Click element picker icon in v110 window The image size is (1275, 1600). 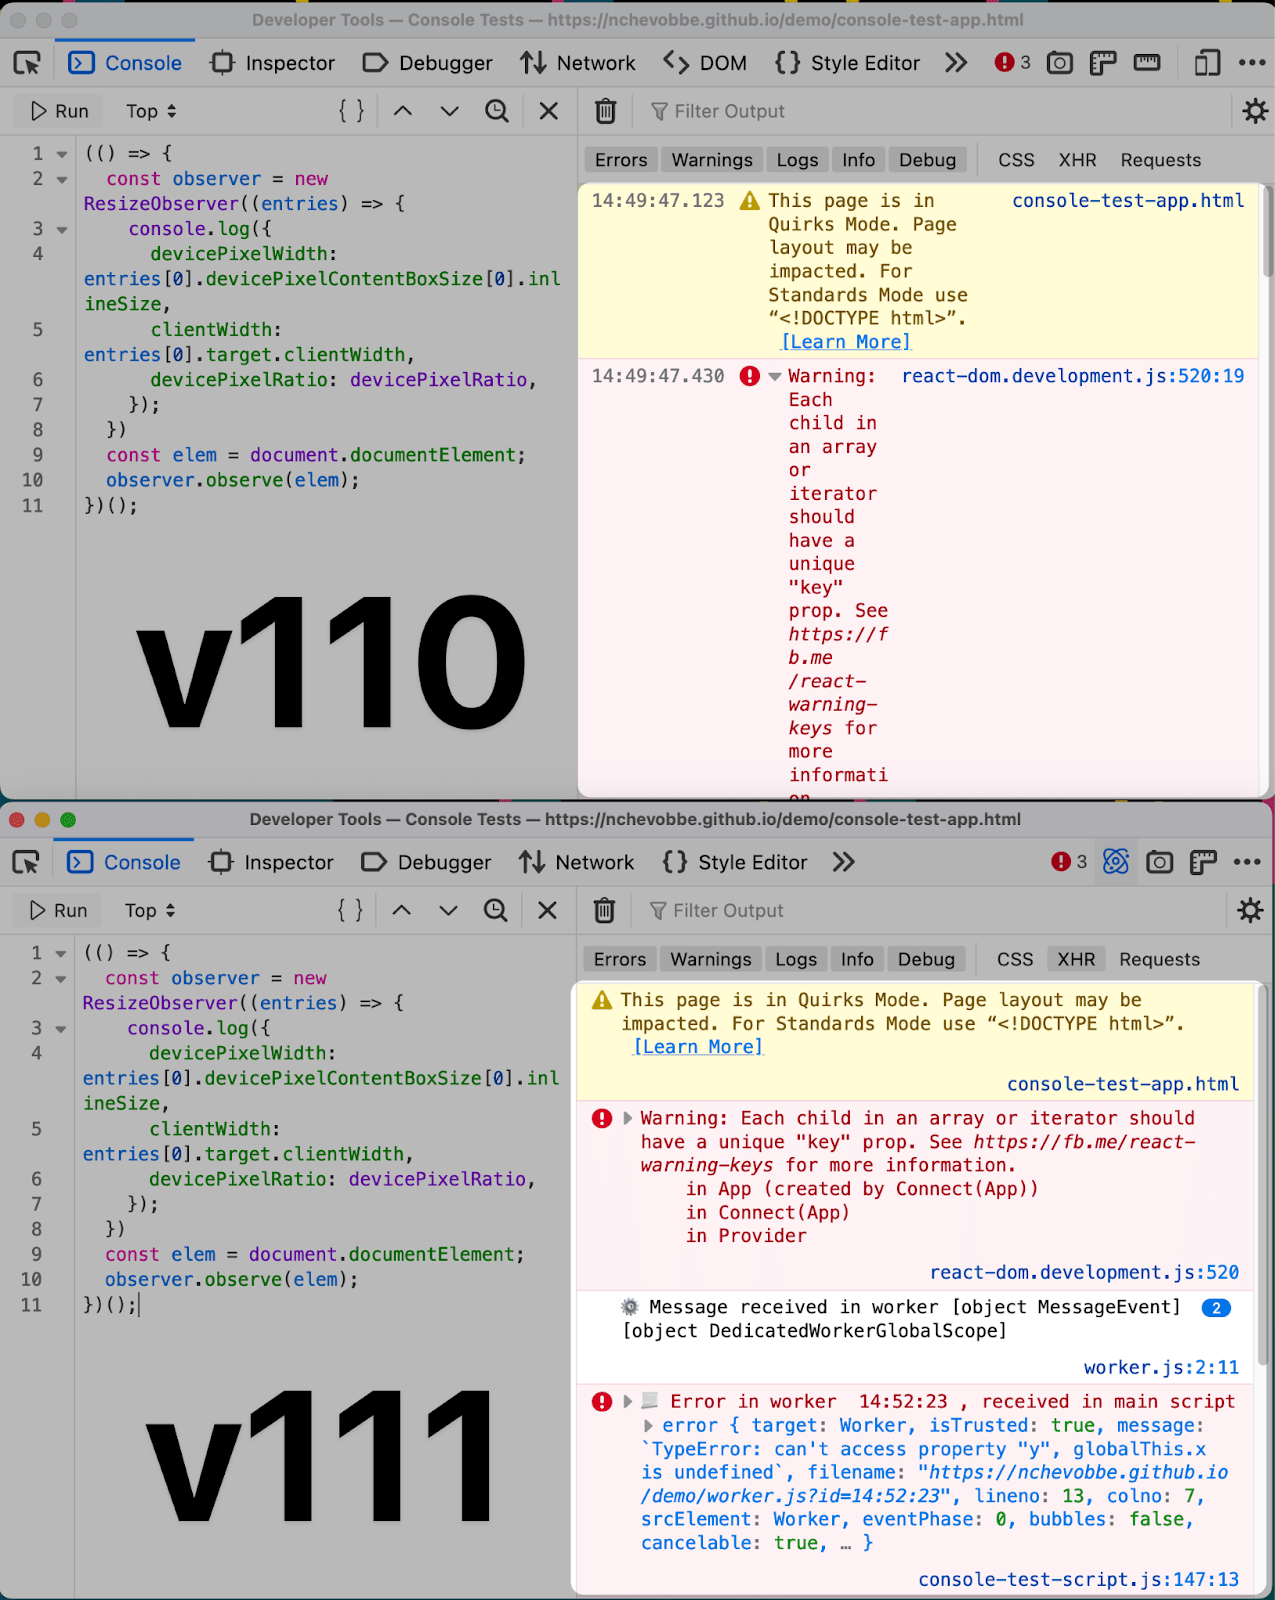tap(27, 63)
